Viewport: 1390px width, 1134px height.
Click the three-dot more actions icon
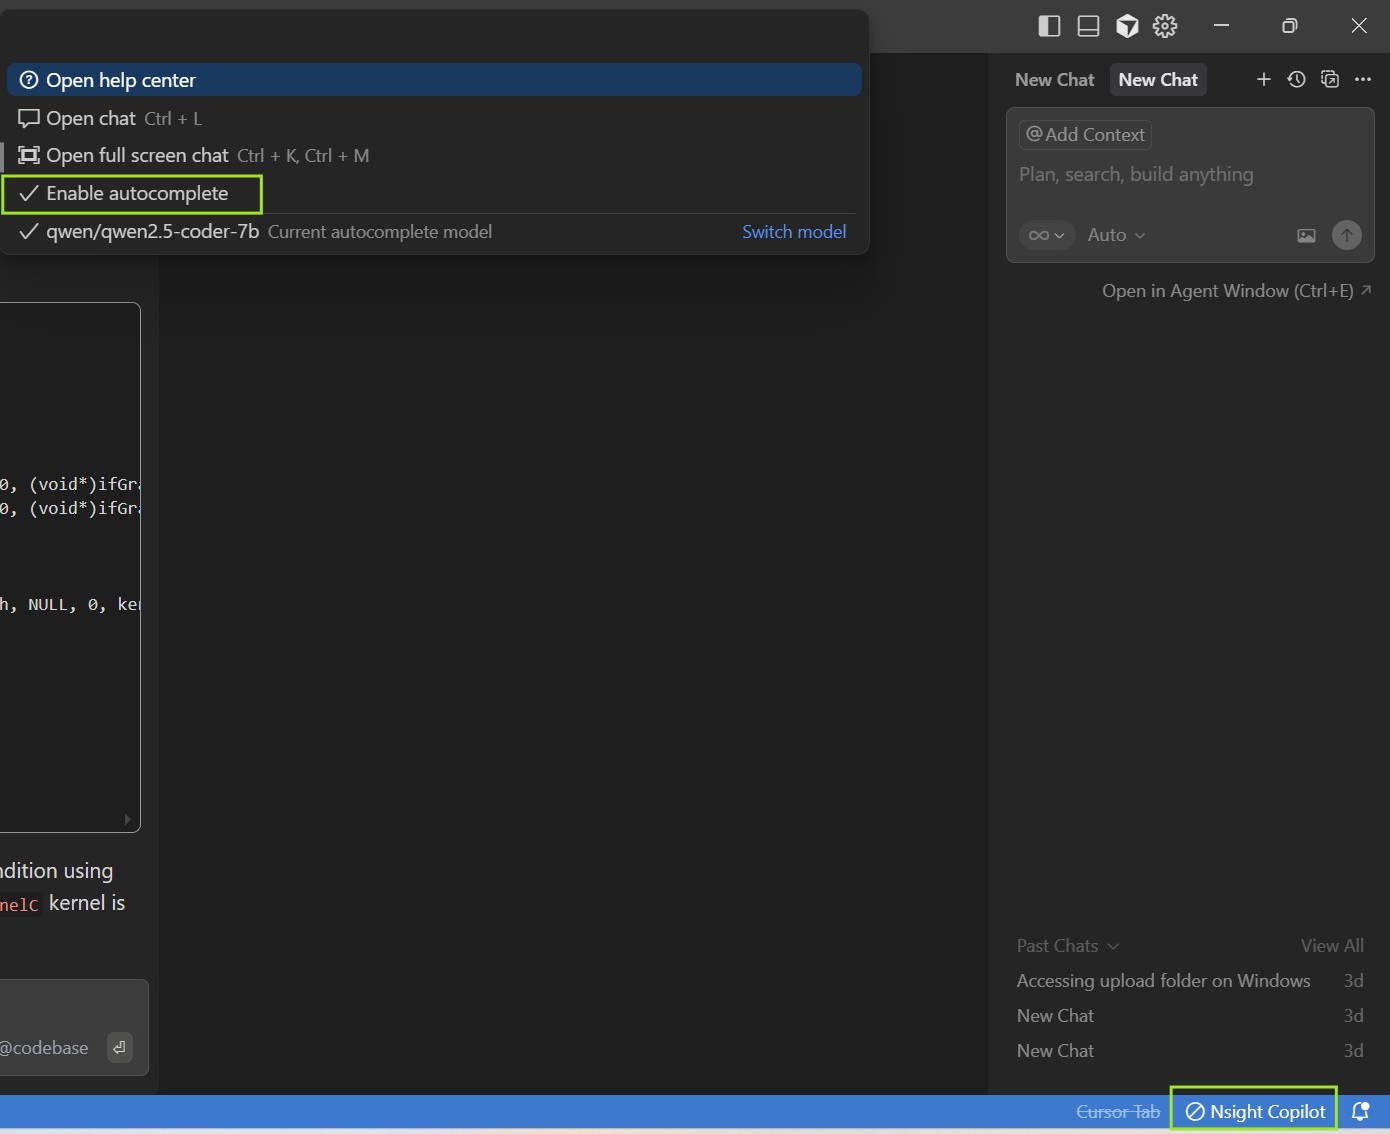[1362, 80]
